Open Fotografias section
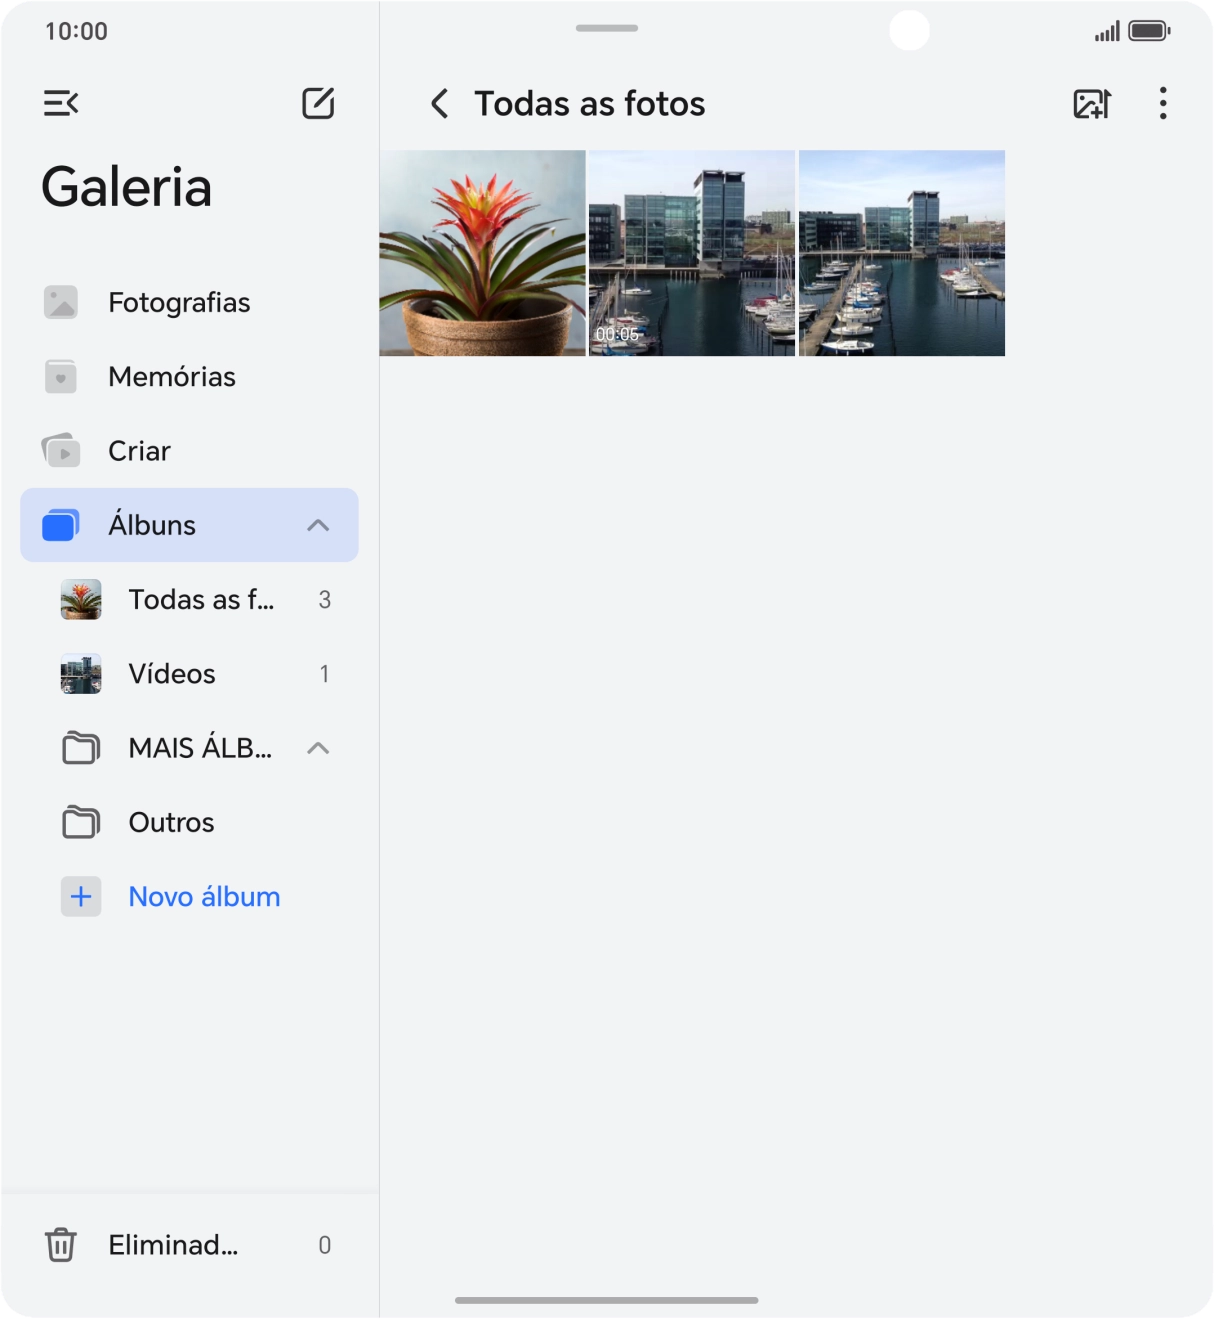 point(179,303)
